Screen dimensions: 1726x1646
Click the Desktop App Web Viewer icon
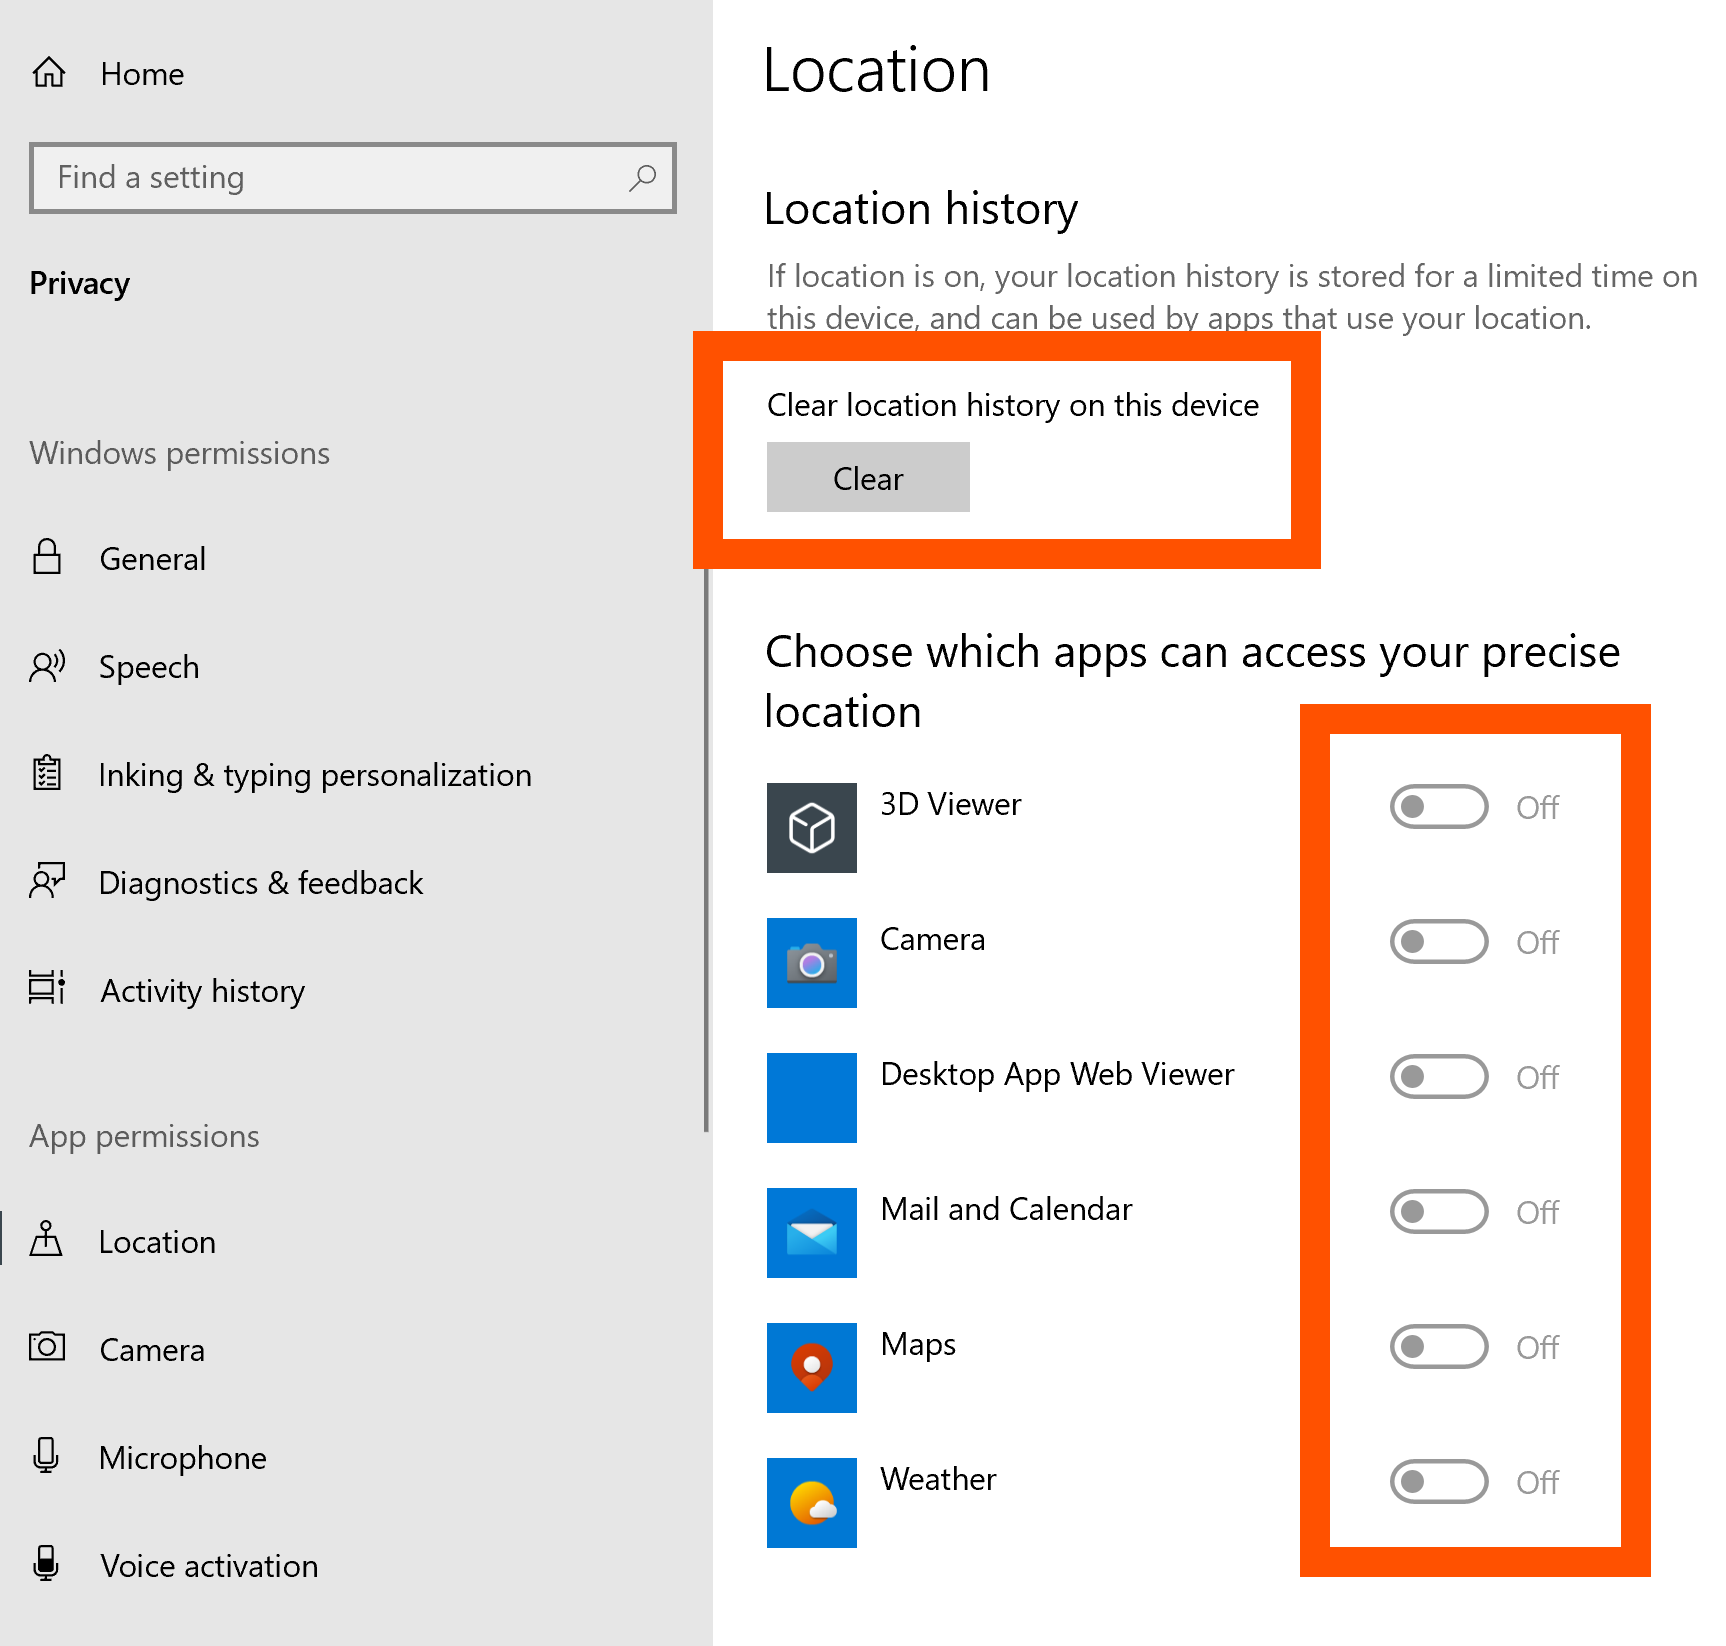tap(811, 1098)
